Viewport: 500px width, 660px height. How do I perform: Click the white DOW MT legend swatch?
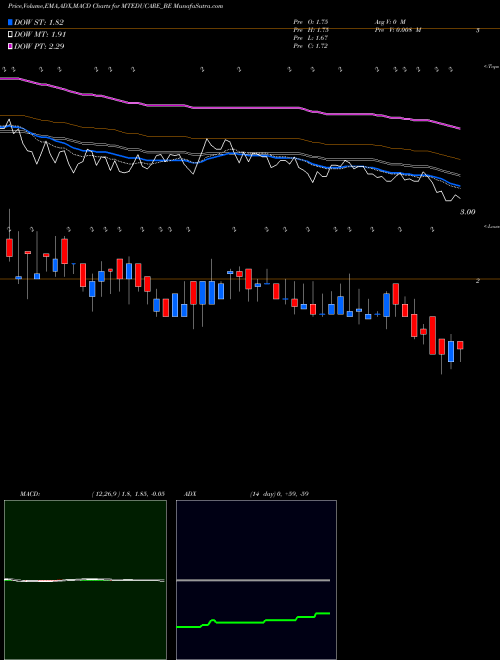[10, 34]
